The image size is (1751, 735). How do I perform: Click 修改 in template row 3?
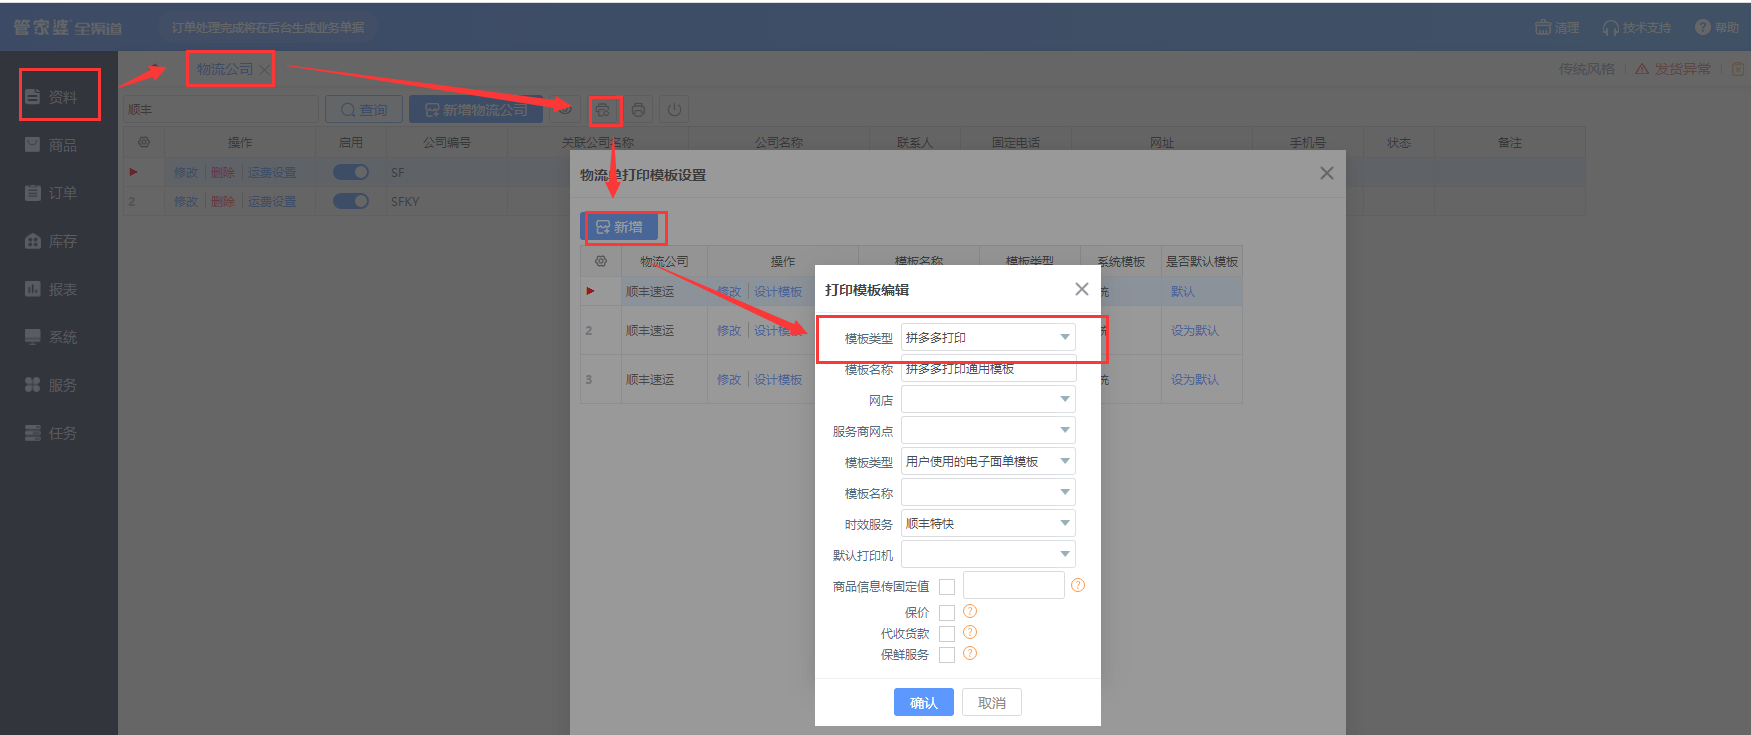729,379
